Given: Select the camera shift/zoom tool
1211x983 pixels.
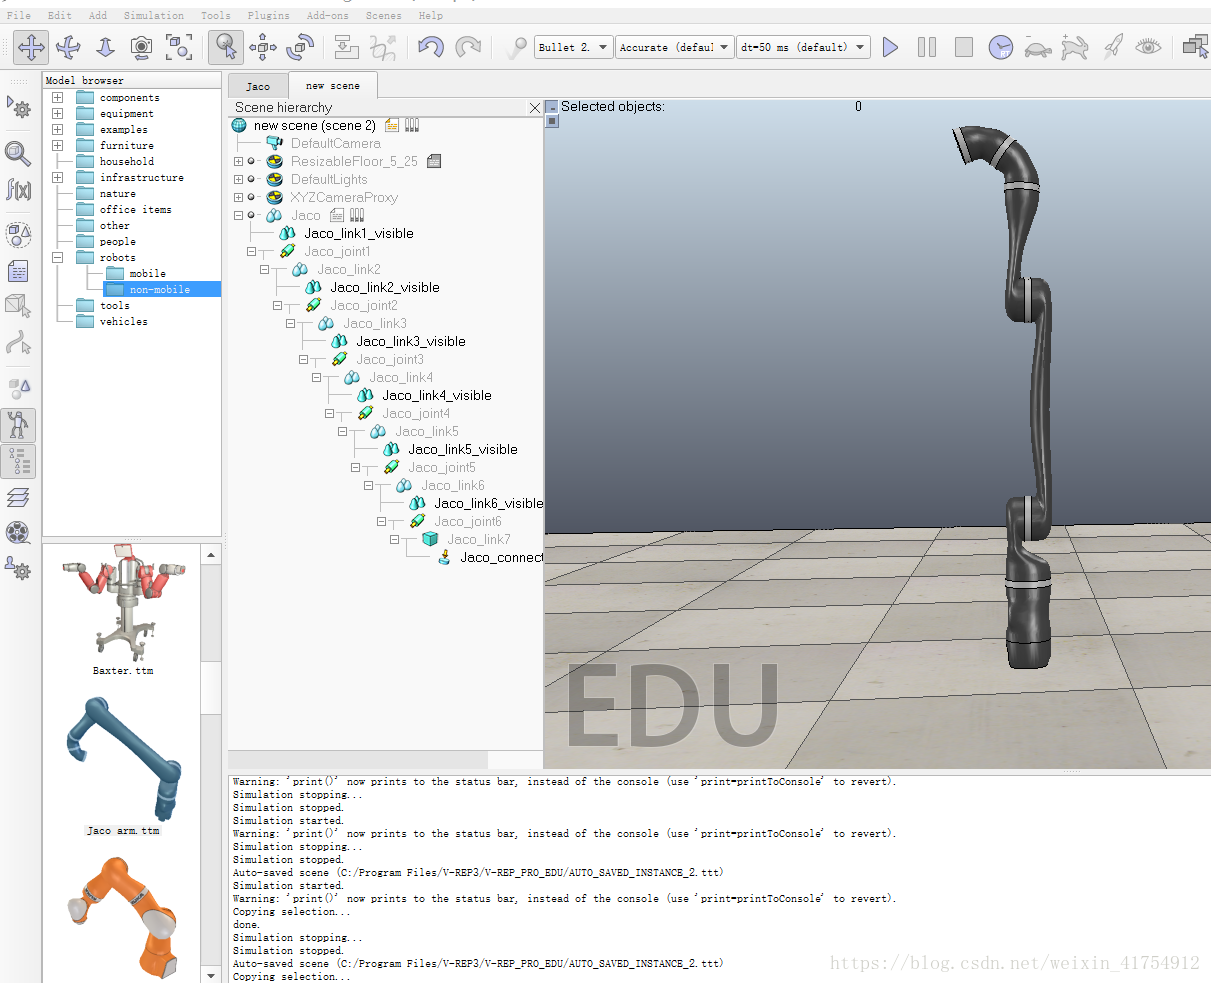Looking at the screenshot, I should 105,47.
